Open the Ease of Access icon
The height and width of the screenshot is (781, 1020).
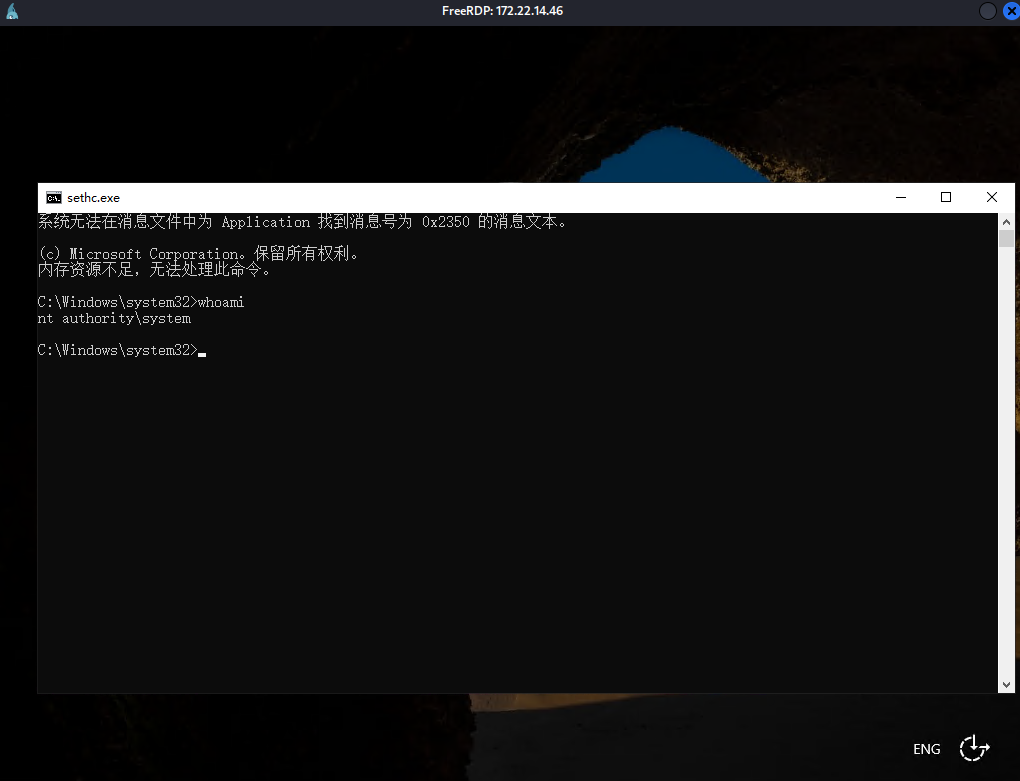tap(973, 748)
